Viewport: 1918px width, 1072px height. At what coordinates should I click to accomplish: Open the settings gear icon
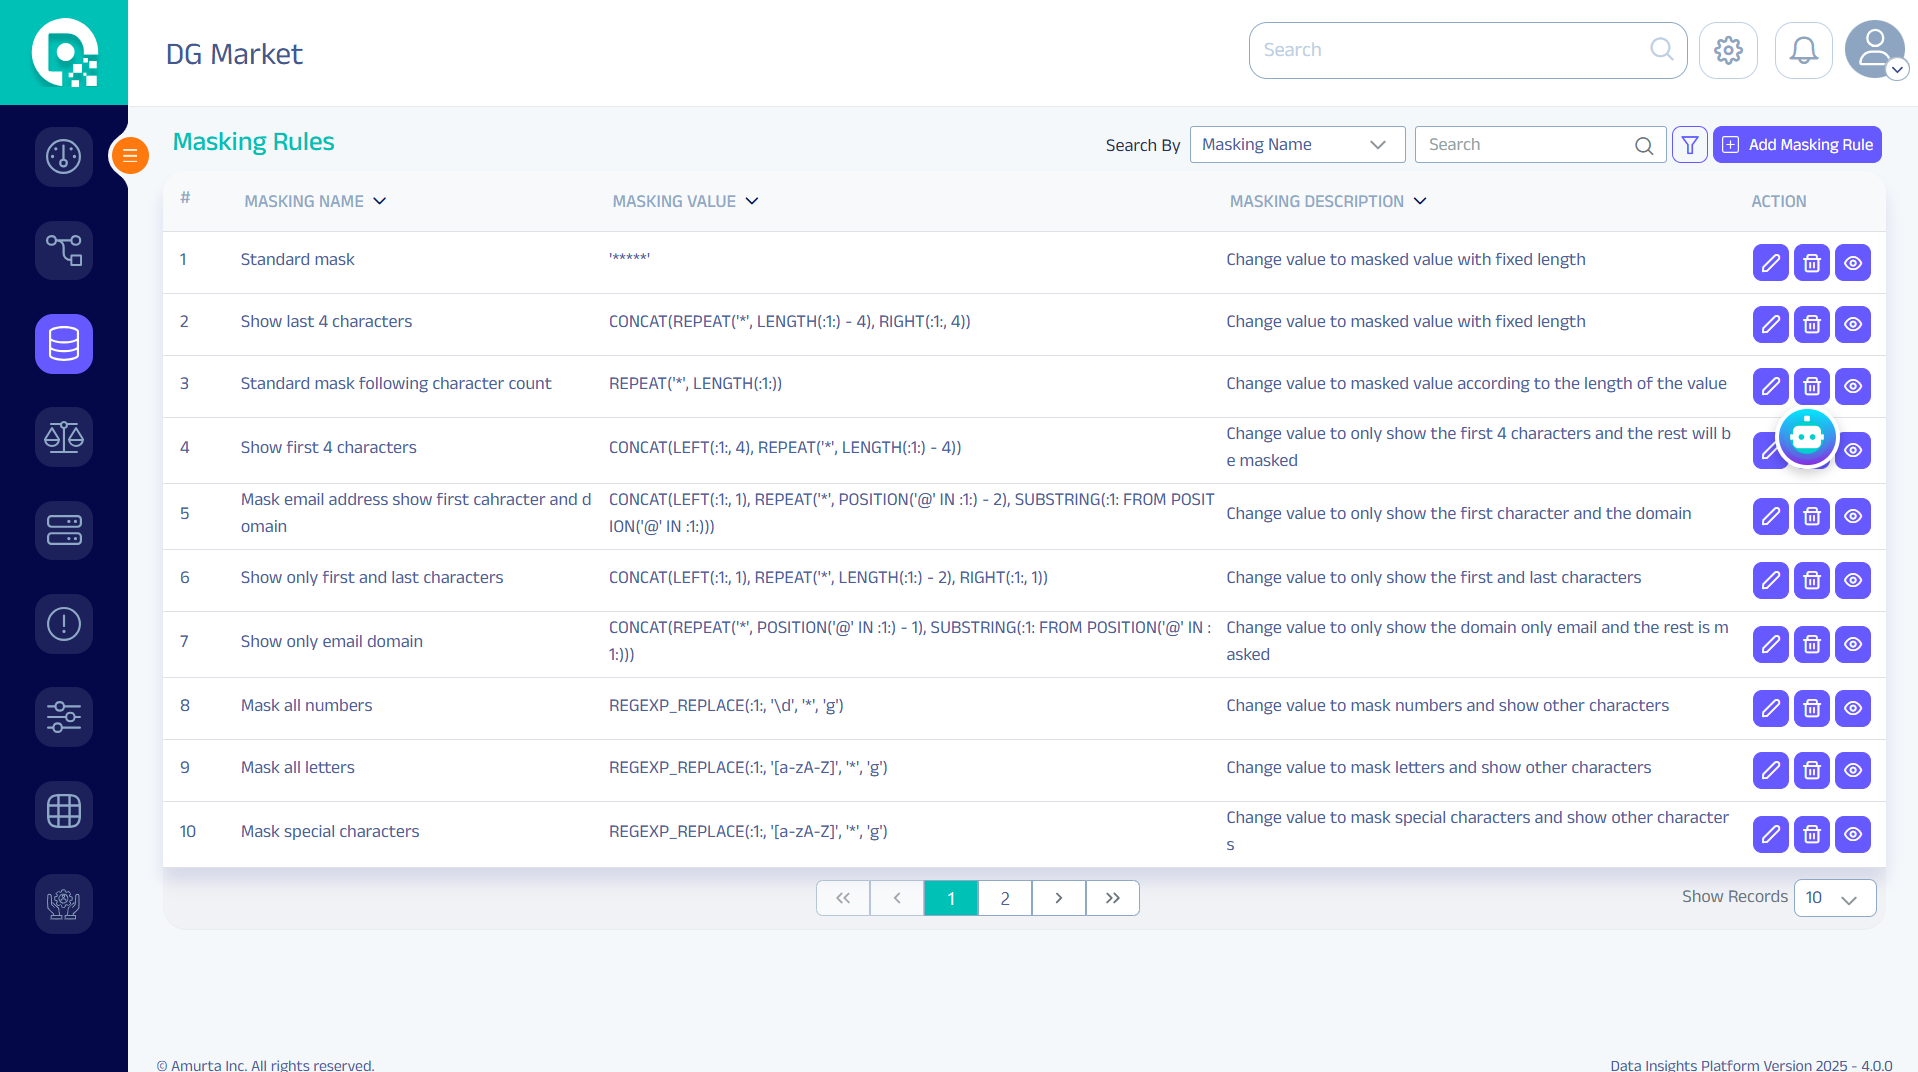click(x=1728, y=50)
